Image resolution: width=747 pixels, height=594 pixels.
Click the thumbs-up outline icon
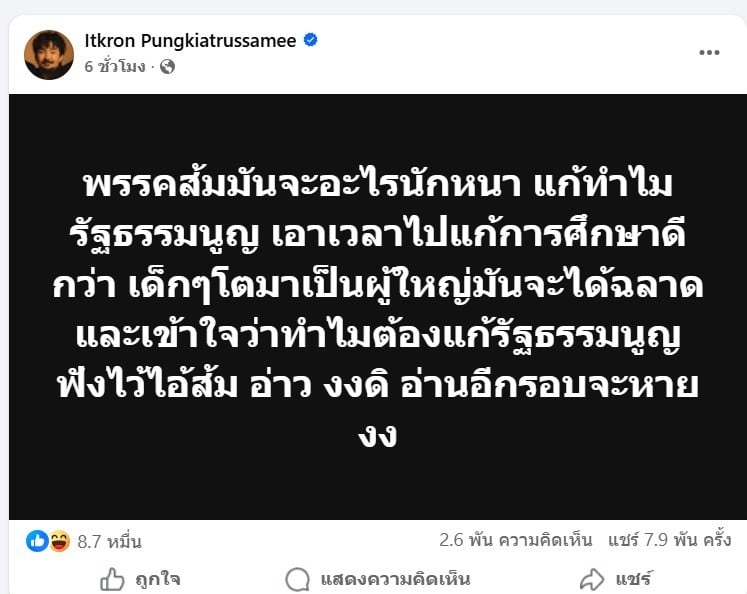[112, 579]
